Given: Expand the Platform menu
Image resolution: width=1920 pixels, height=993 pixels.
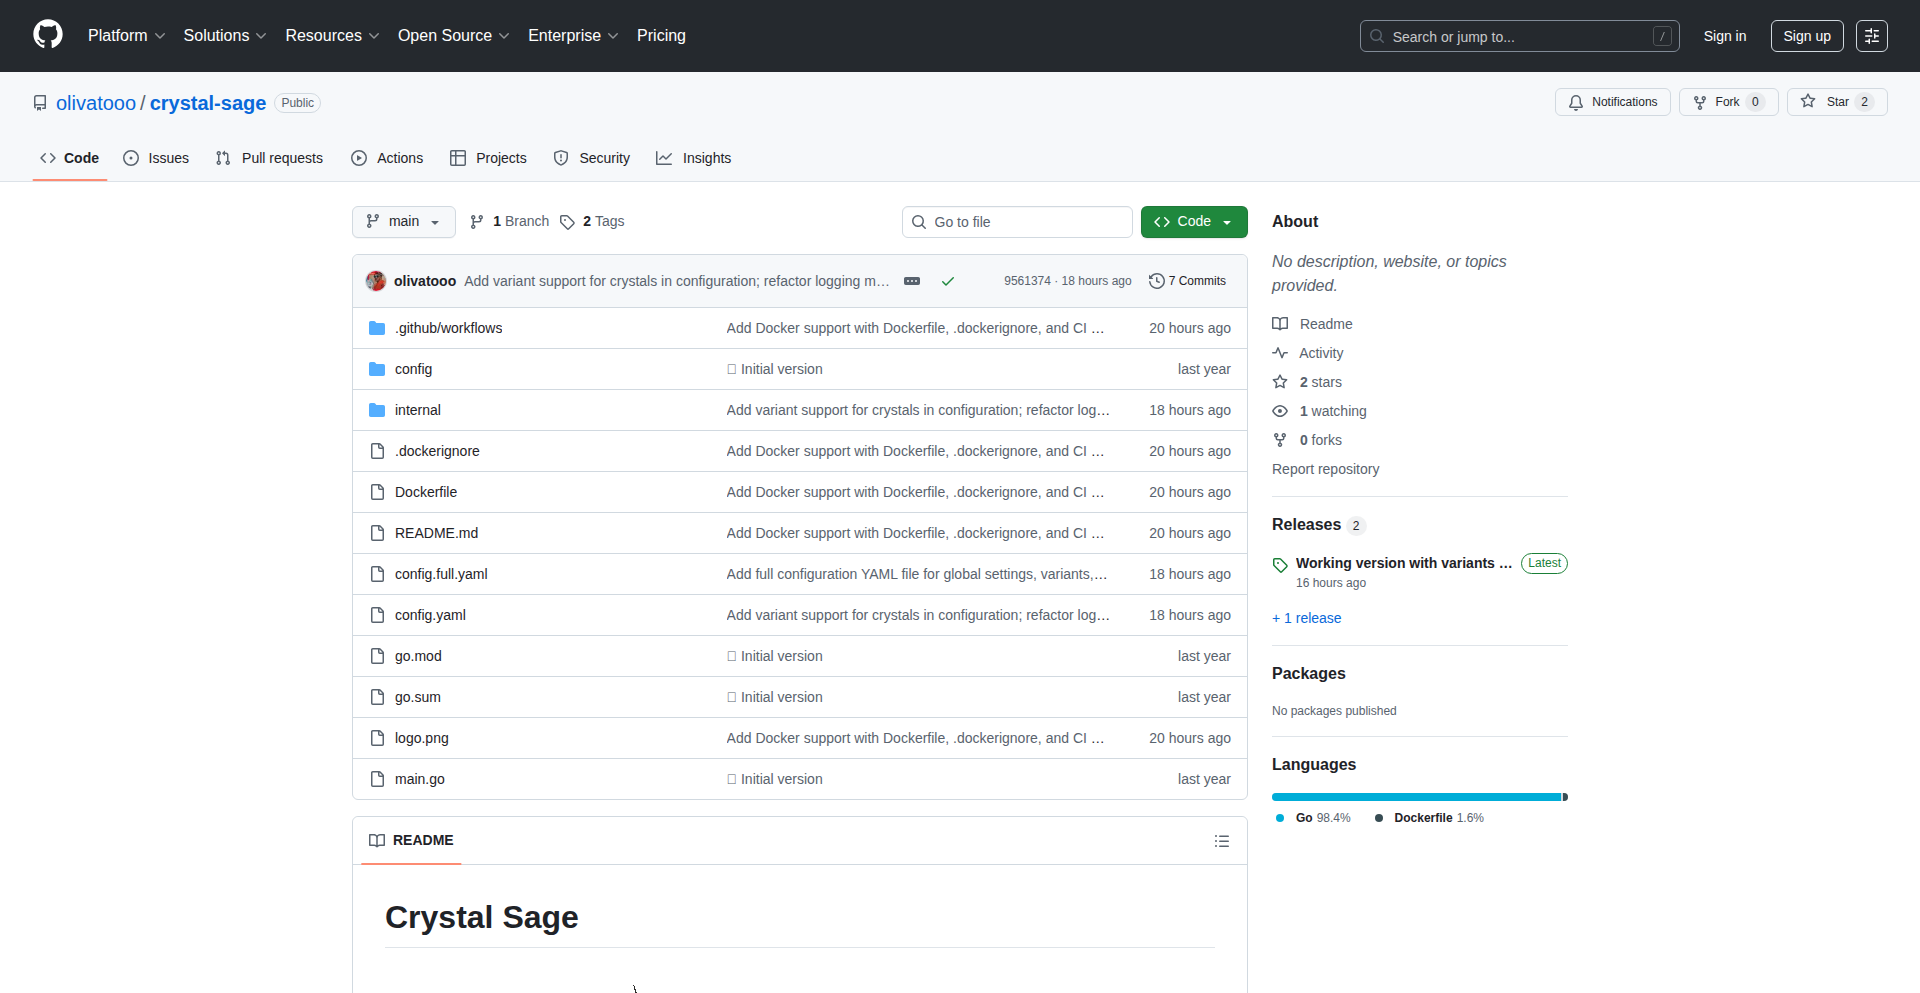Looking at the screenshot, I should (x=126, y=36).
